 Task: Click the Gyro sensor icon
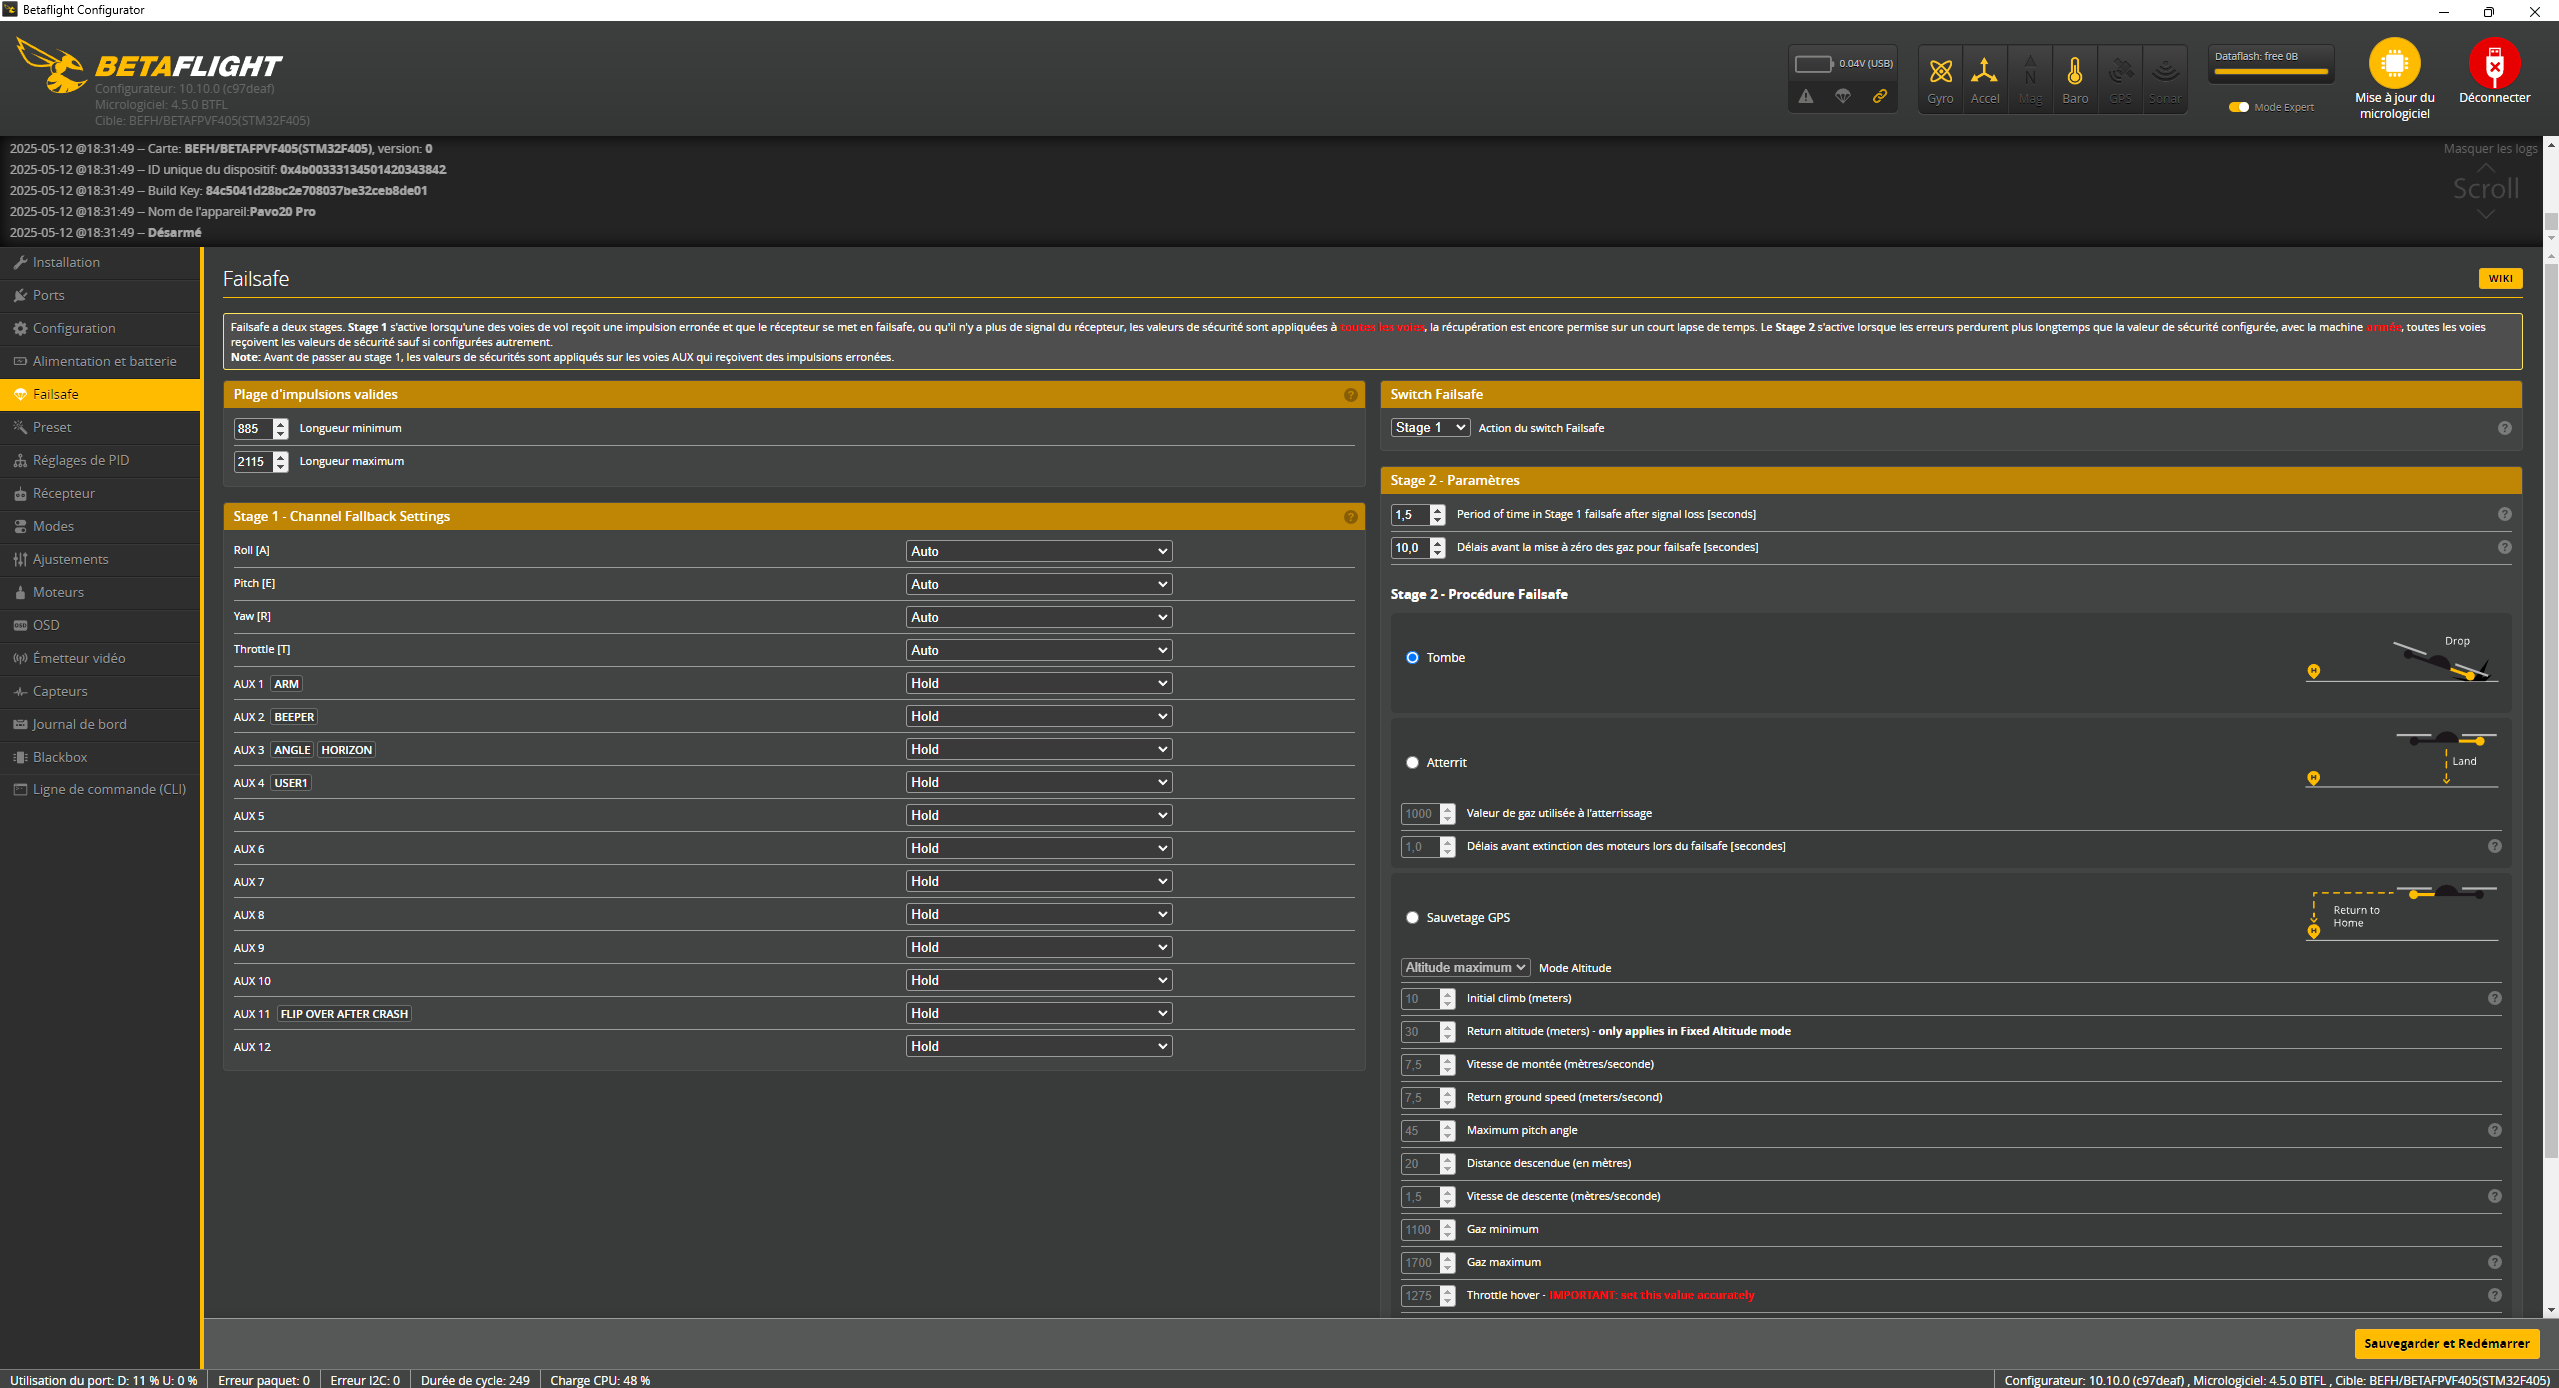coord(1940,72)
